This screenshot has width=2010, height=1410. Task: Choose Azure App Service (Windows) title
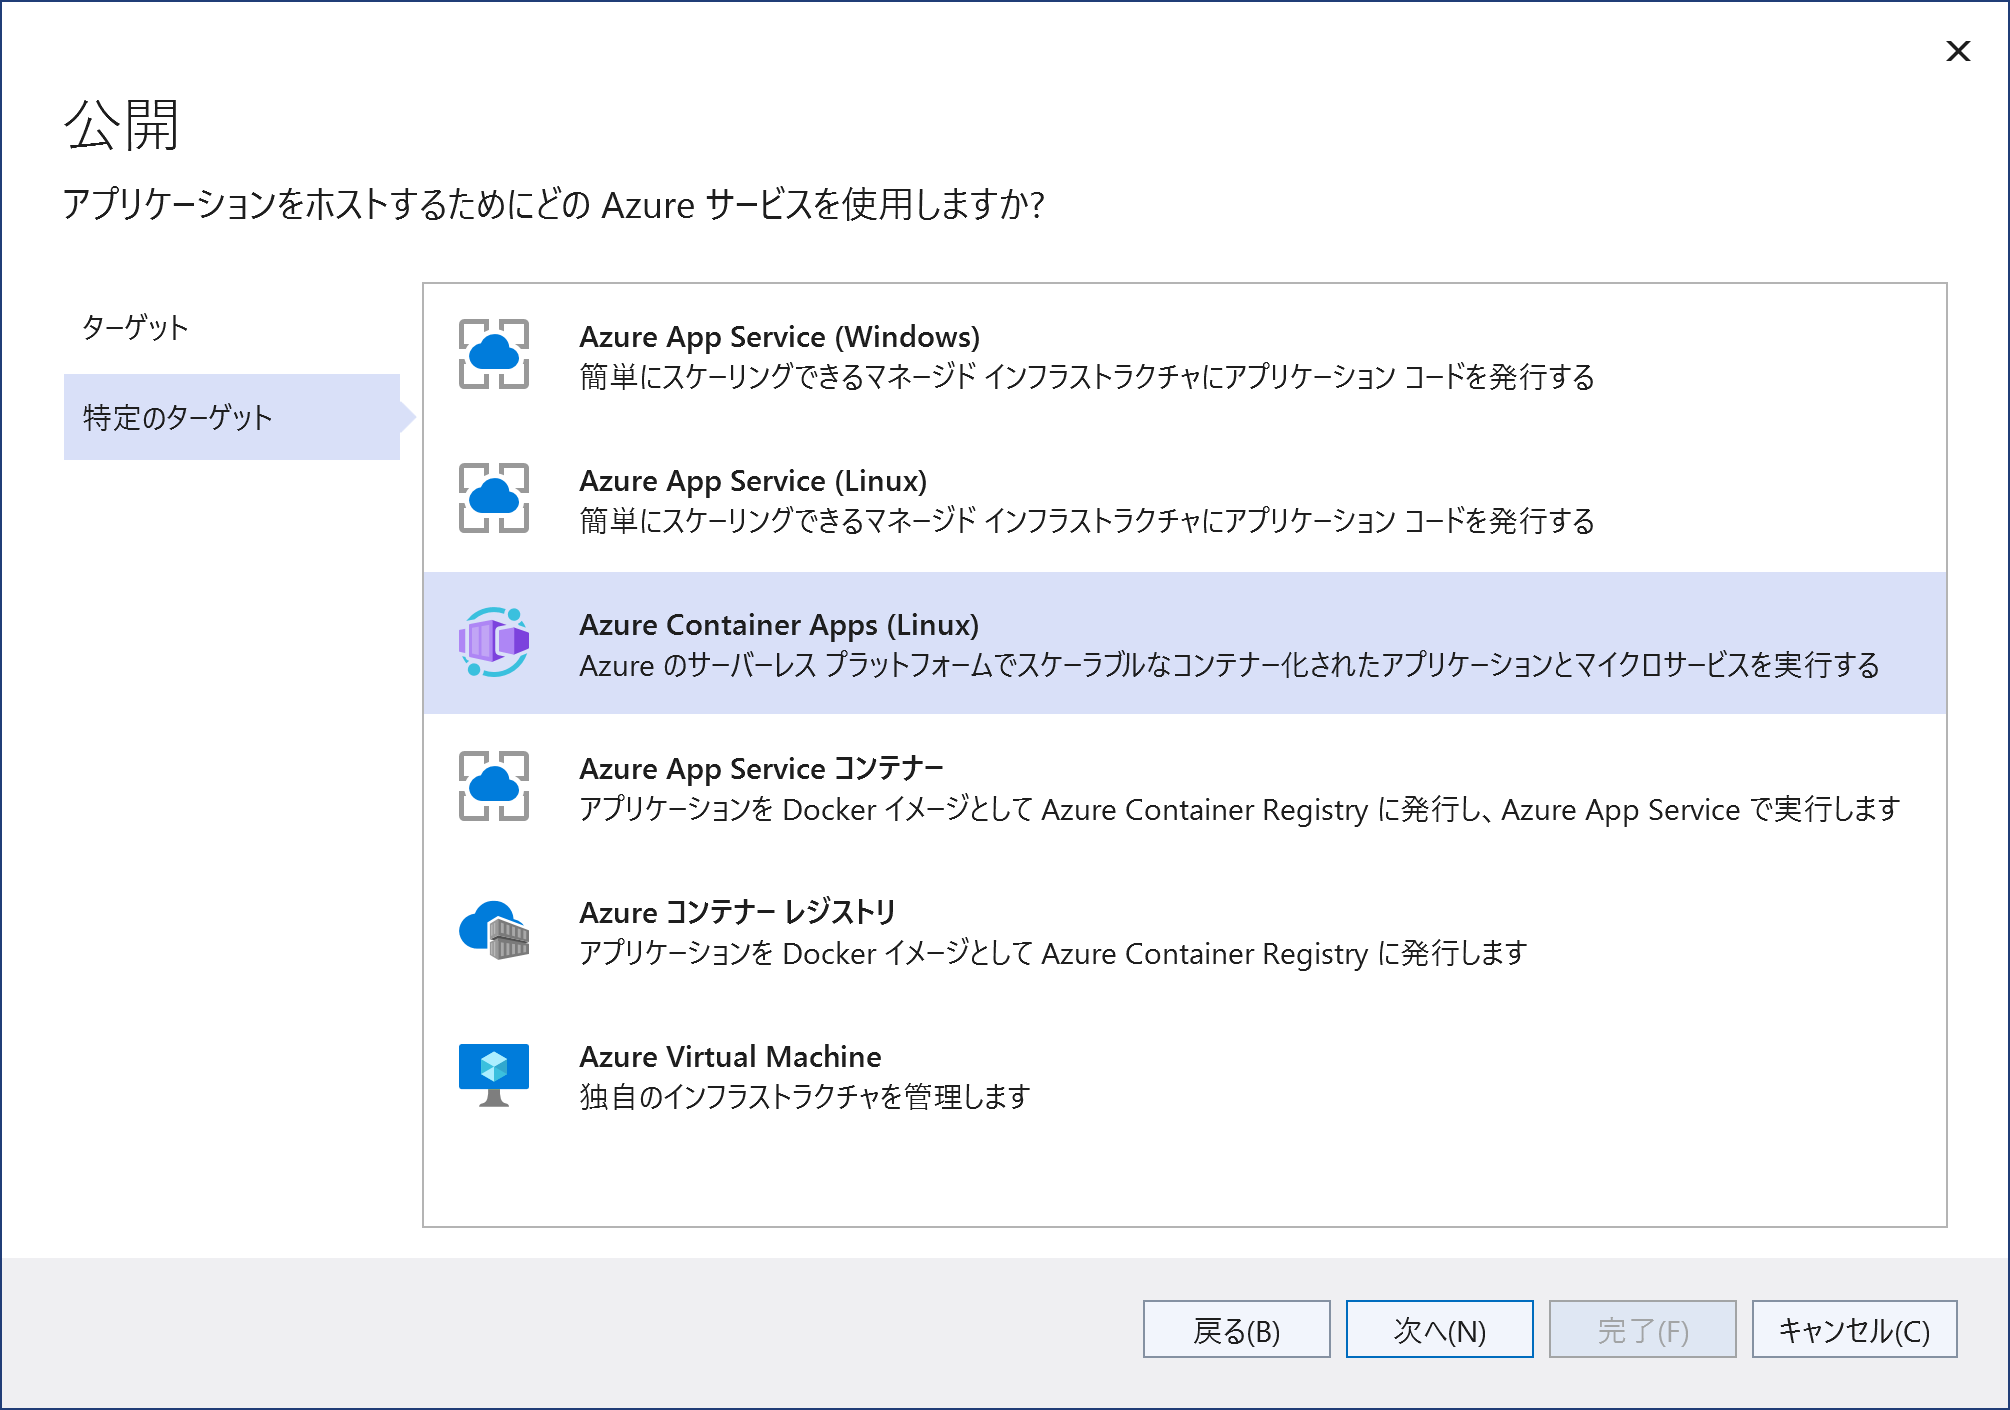tap(780, 337)
